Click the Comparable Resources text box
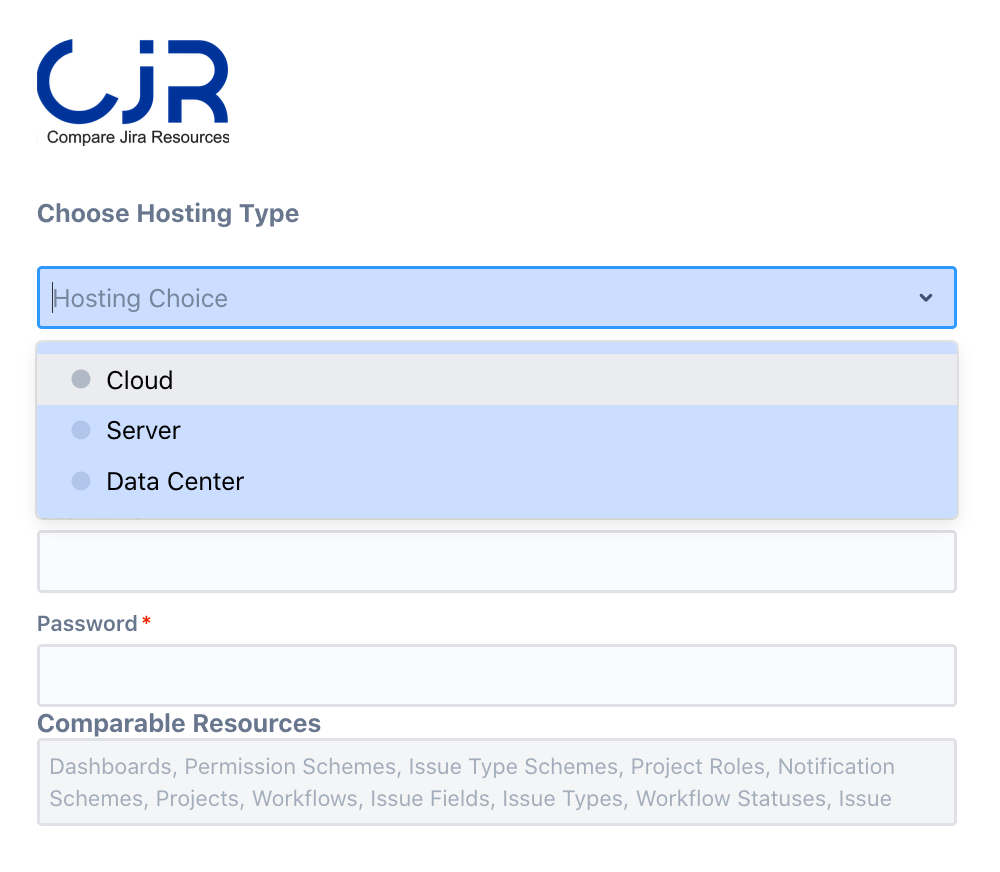Screen dimensions: 1000x872 pos(497,782)
